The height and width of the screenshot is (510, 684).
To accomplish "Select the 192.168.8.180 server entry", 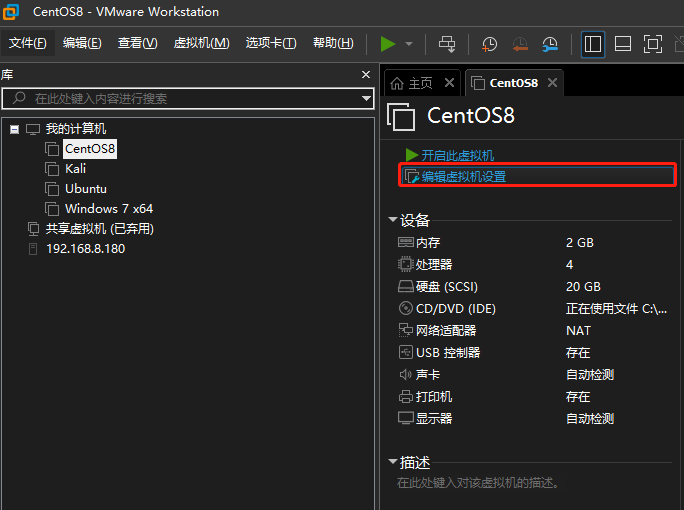I will [86, 249].
